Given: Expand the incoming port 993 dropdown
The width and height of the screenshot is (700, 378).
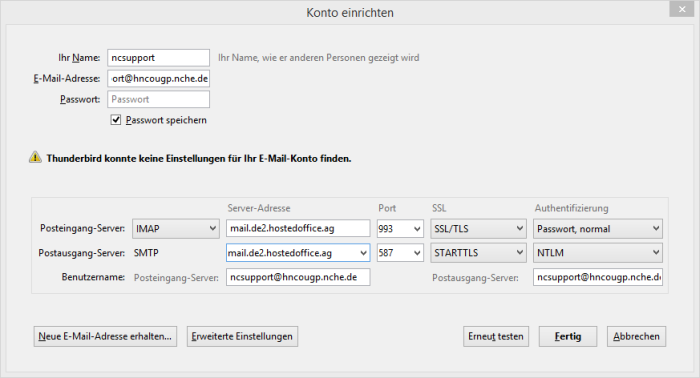Looking at the screenshot, I should [x=400, y=228].
